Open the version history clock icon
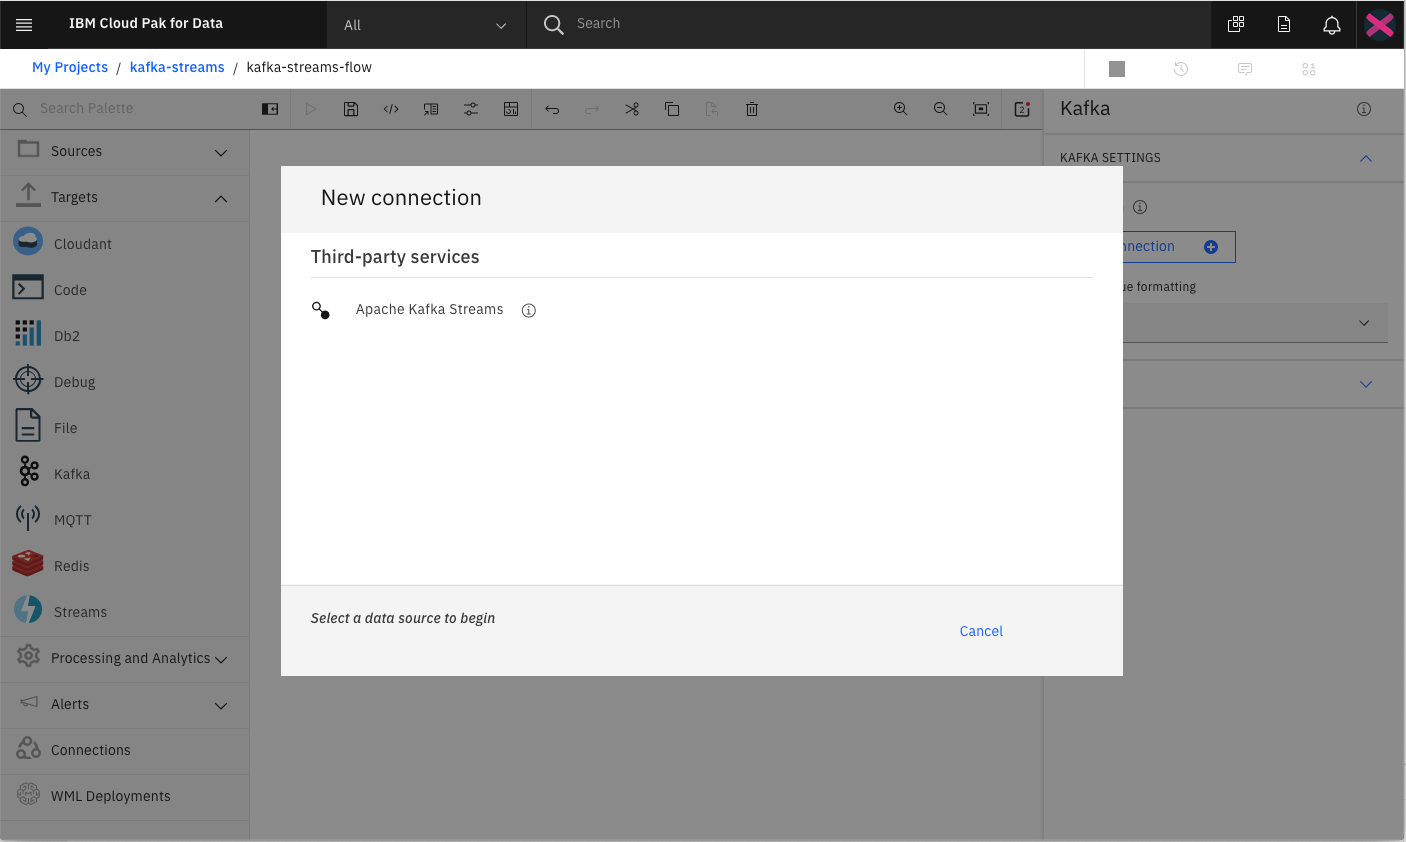 tap(1181, 69)
